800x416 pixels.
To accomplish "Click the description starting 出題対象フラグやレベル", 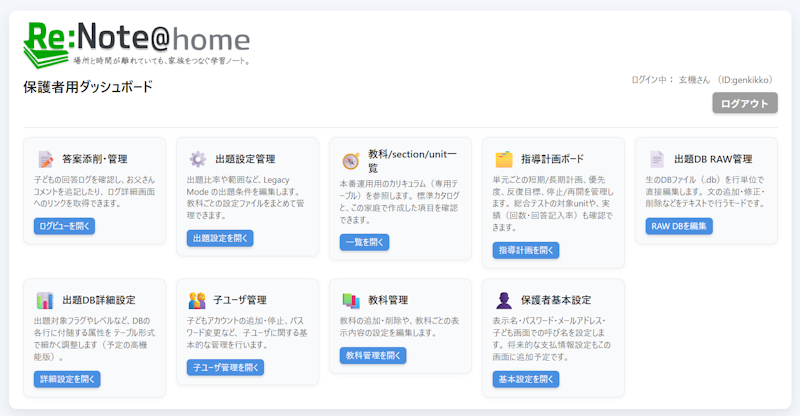I will coord(94,339).
